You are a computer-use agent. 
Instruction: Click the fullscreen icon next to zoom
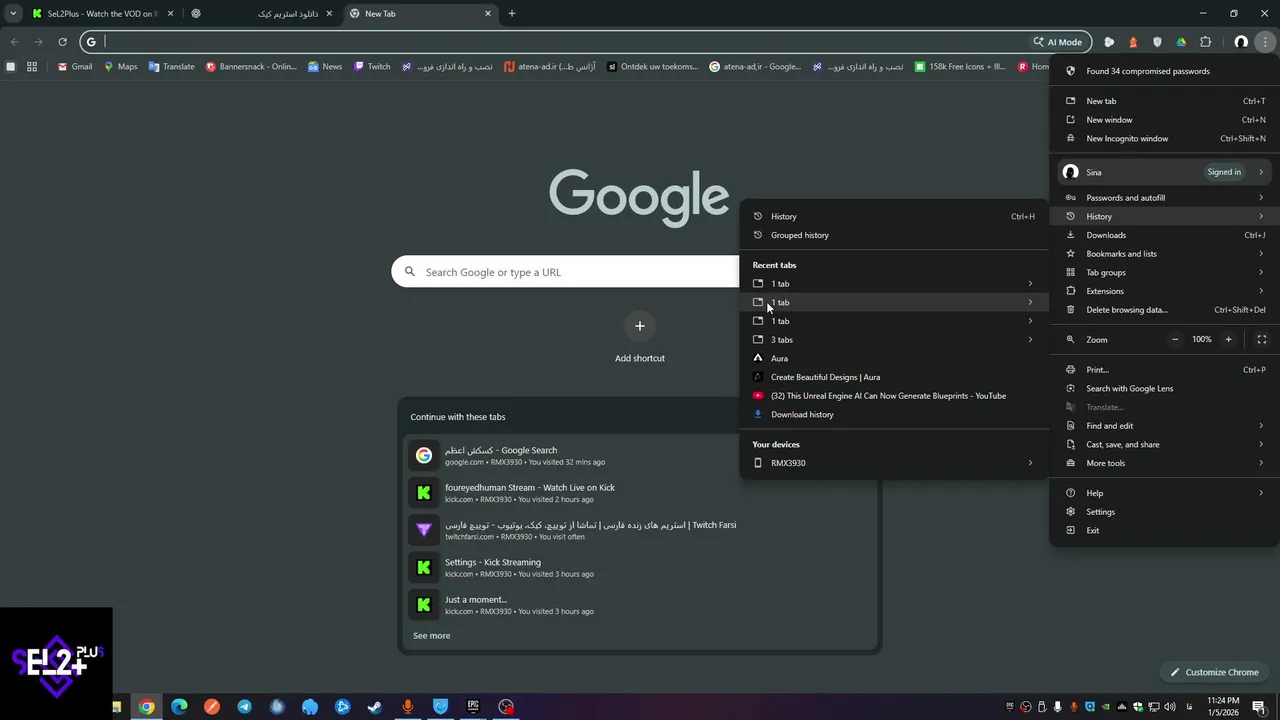tap(1262, 339)
